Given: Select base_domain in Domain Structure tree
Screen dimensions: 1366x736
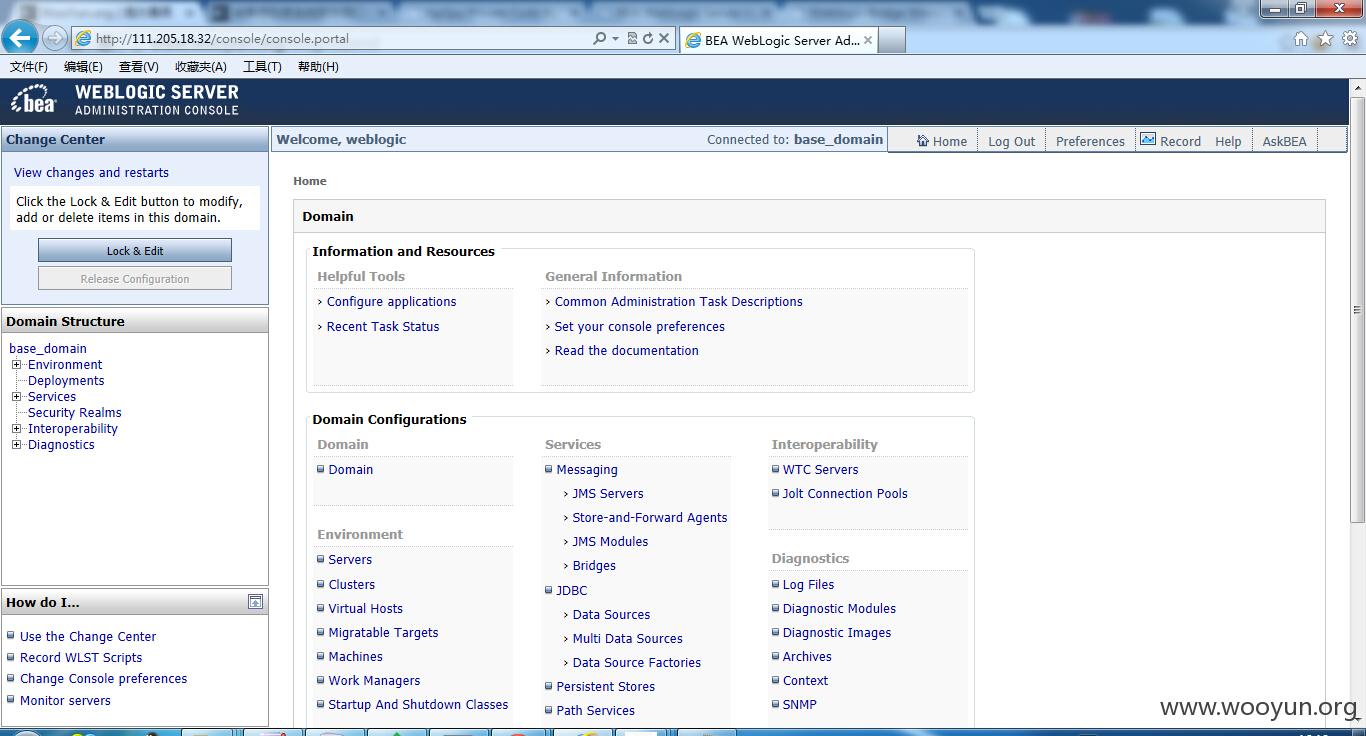Looking at the screenshot, I should pyautogui.click(x=48, y=349).
